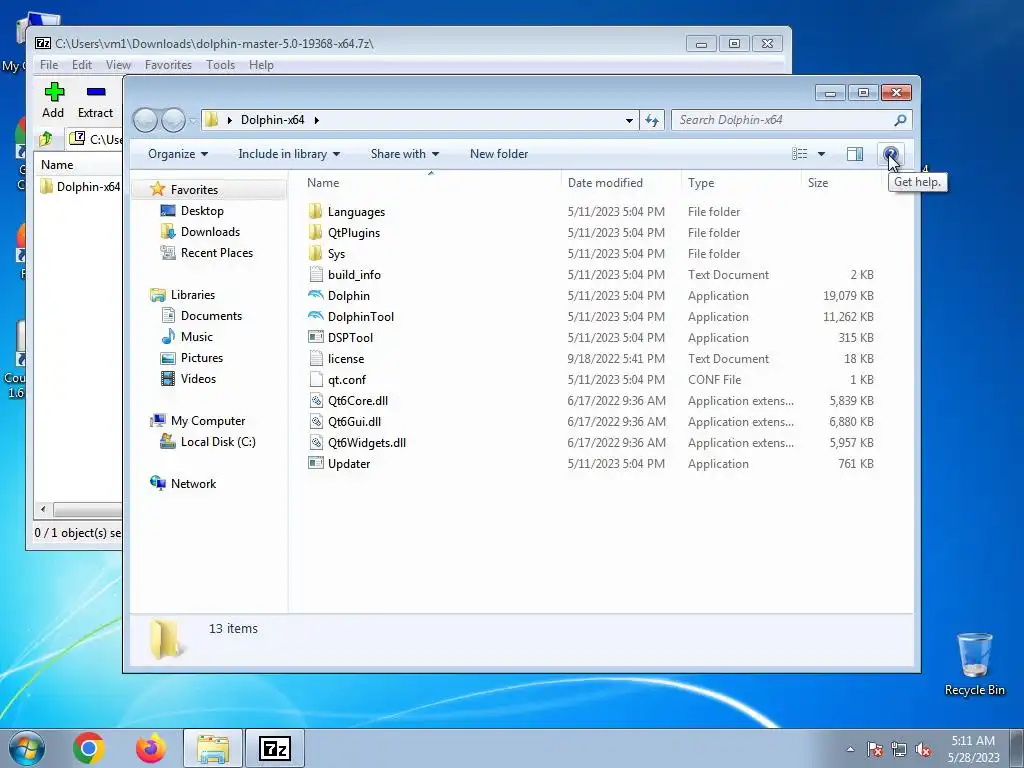This screenshot has height=768, width=1024.
Task: Click Windows Explorer taskbar button
Action: 213,748
